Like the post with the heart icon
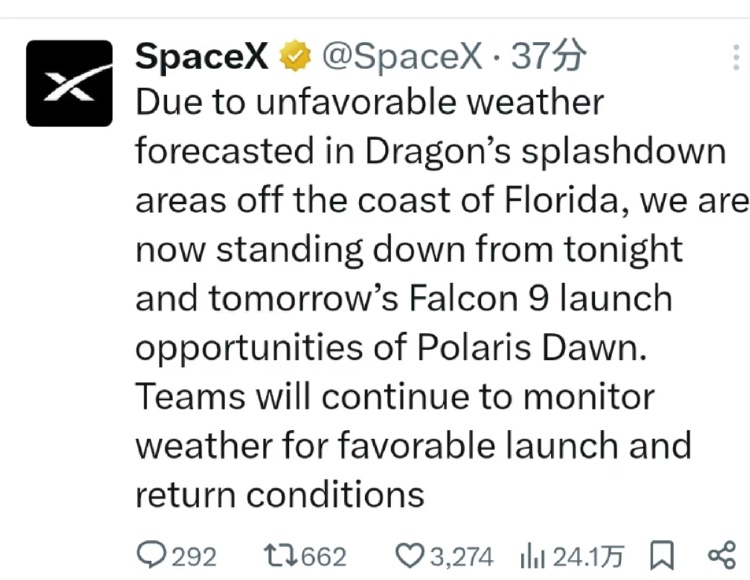The height and width of the screenshot is (580, 750). click(410, 556)
